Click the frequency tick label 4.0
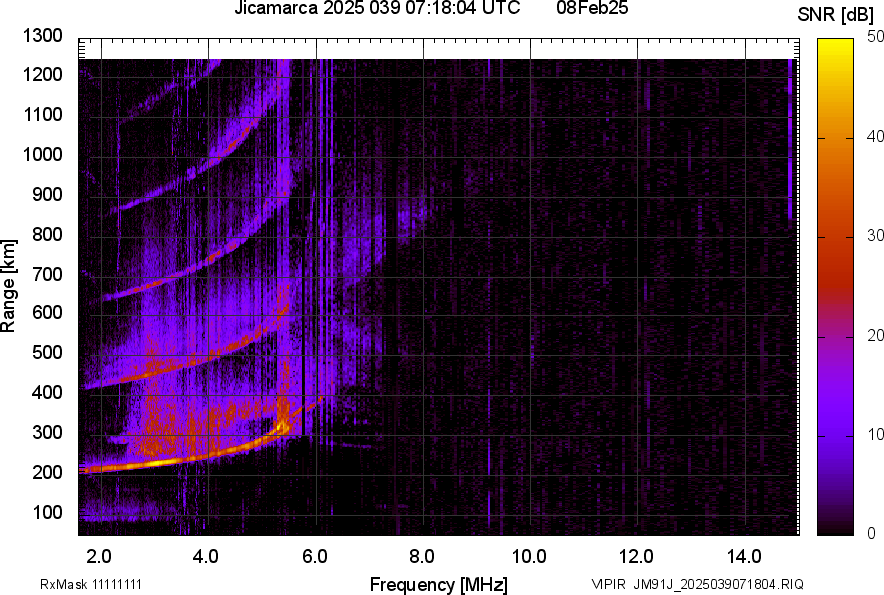884x595 pixels. [205, 557]
